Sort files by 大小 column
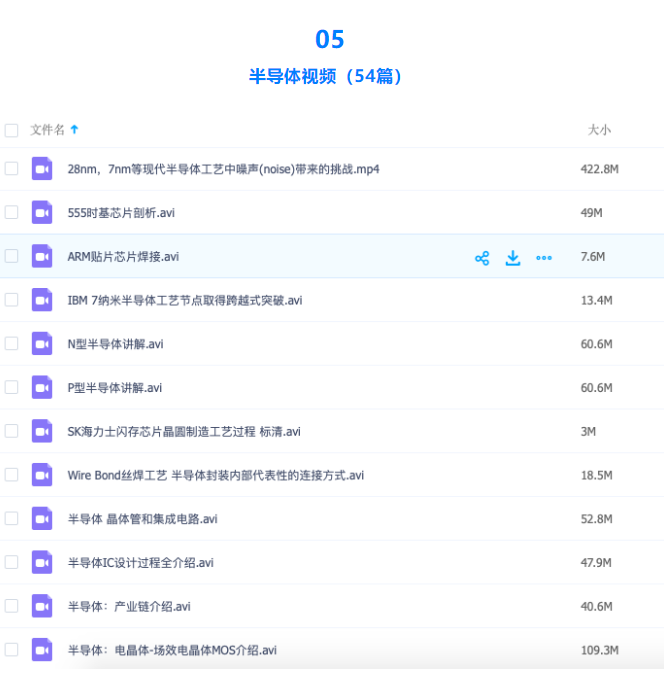Viewport: 664px width, 684px height. [x=599, y=130]
